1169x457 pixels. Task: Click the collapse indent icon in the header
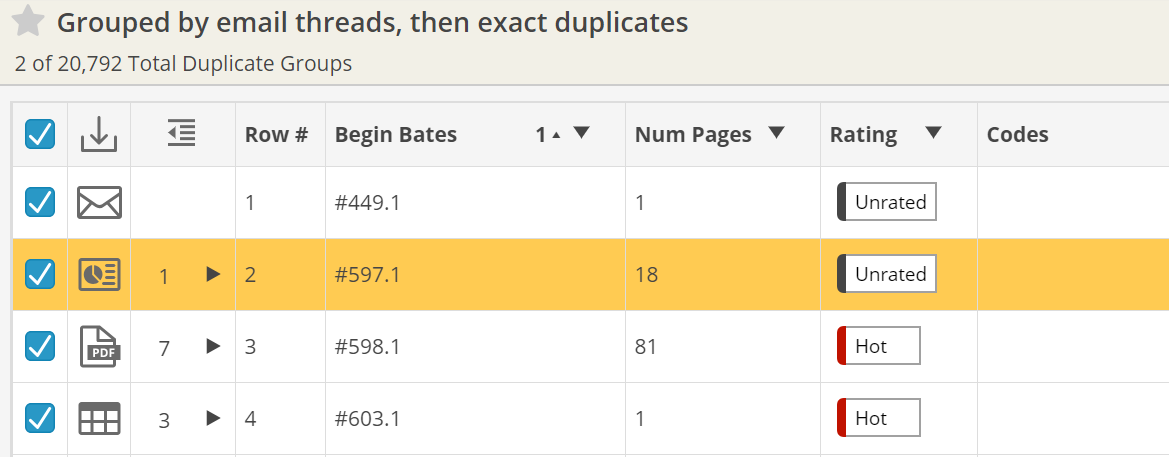(182, 133)
